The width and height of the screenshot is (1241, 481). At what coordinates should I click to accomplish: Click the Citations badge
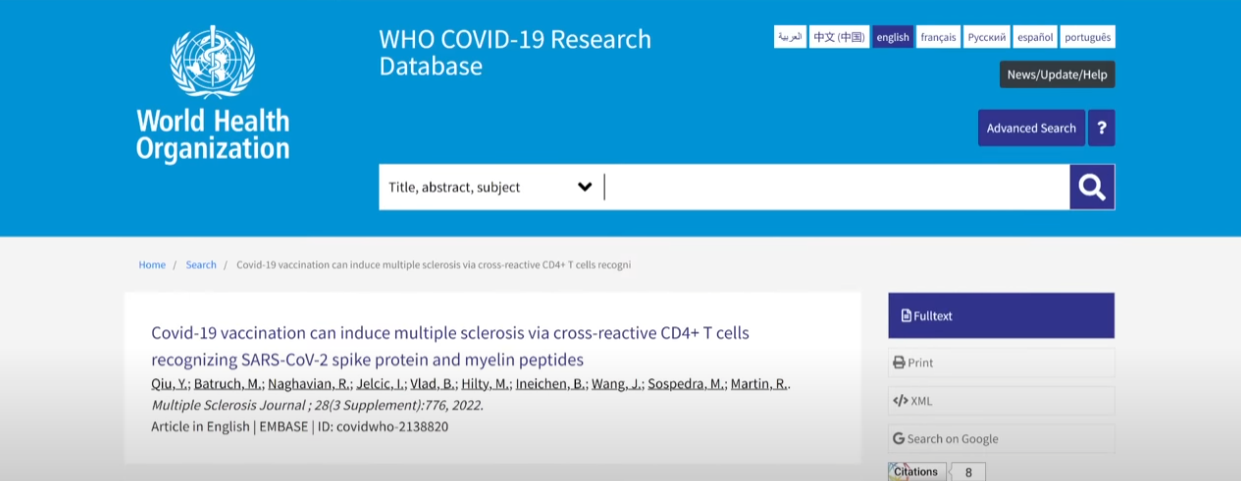point(917,472)
